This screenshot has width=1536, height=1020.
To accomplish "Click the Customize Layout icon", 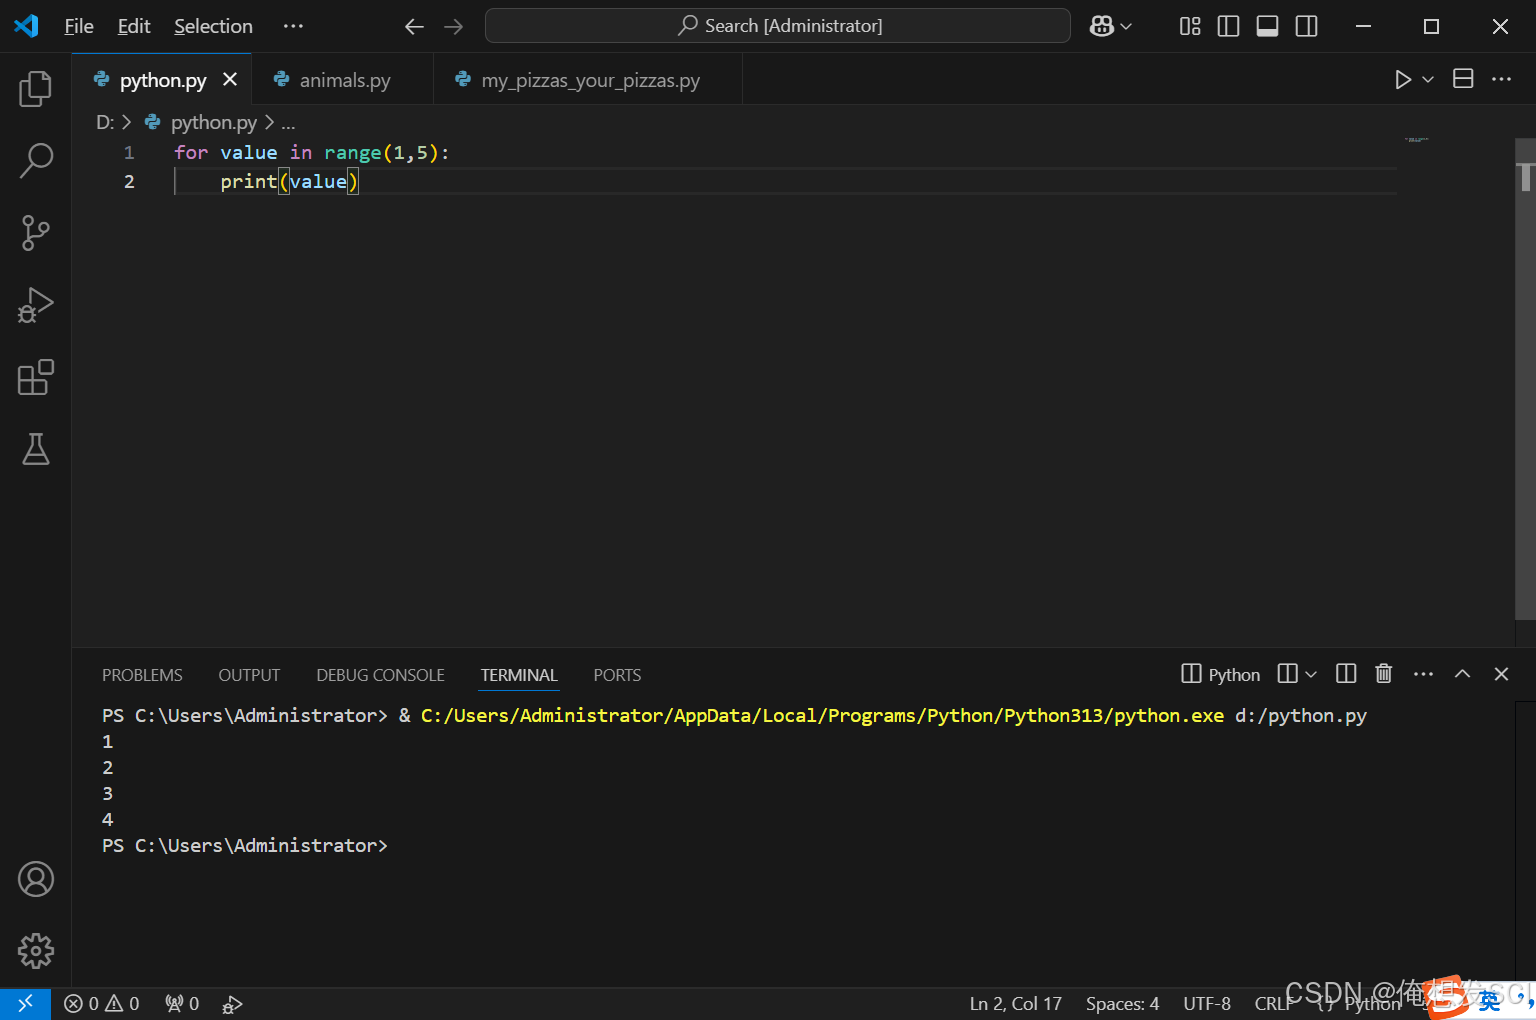I will [1190, 26].
